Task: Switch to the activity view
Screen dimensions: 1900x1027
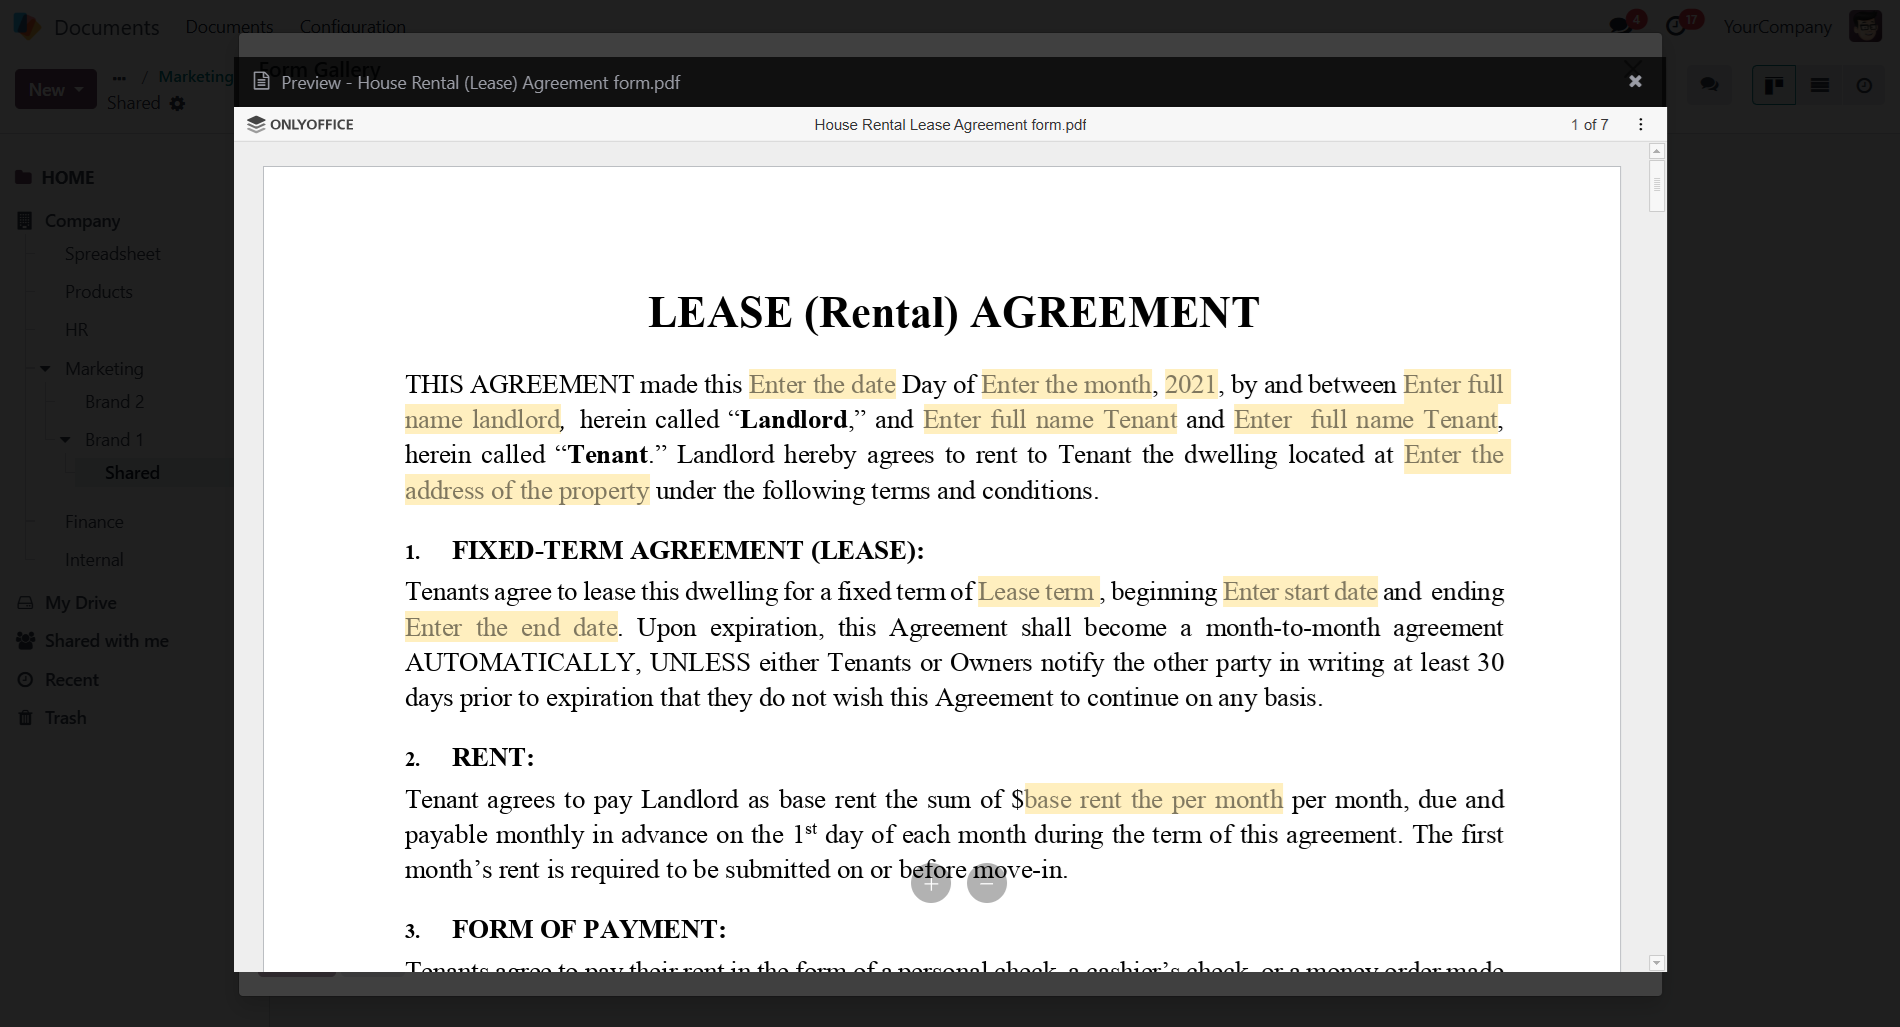Action: click(1864, 86)
